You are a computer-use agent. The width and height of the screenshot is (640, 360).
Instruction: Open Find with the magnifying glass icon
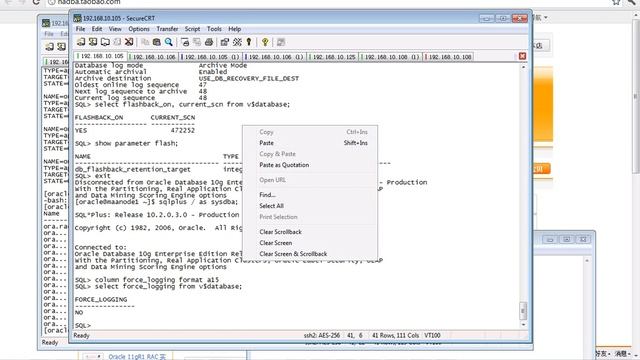[168, 42]
